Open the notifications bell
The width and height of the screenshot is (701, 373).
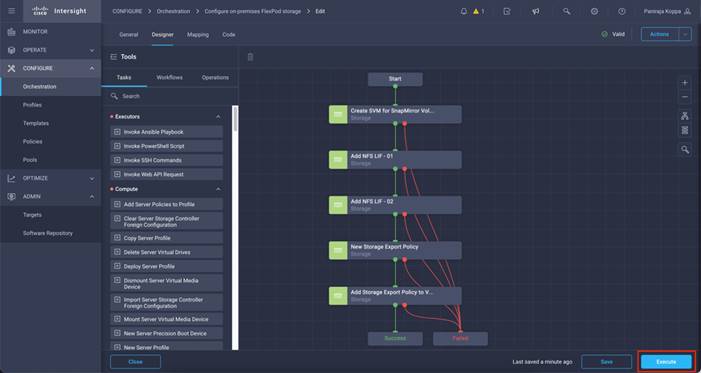[x=464, y=11]
